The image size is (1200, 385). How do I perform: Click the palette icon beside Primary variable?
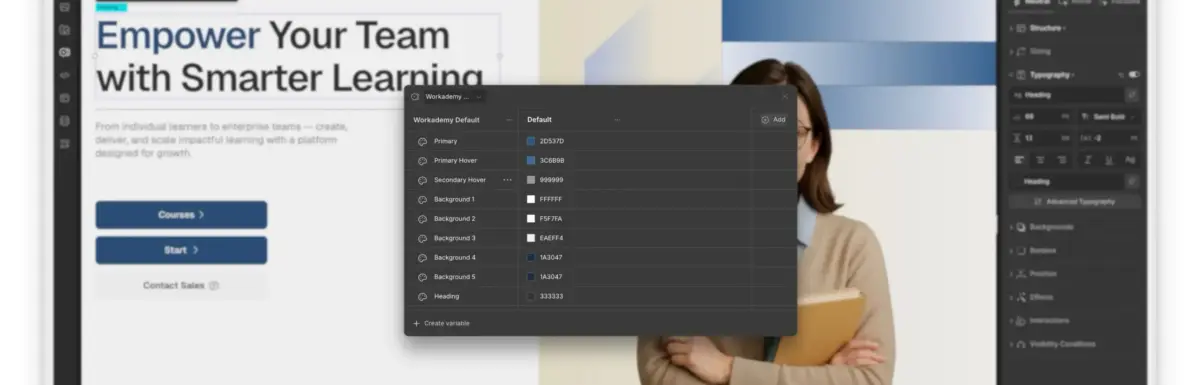pos(422,141)
